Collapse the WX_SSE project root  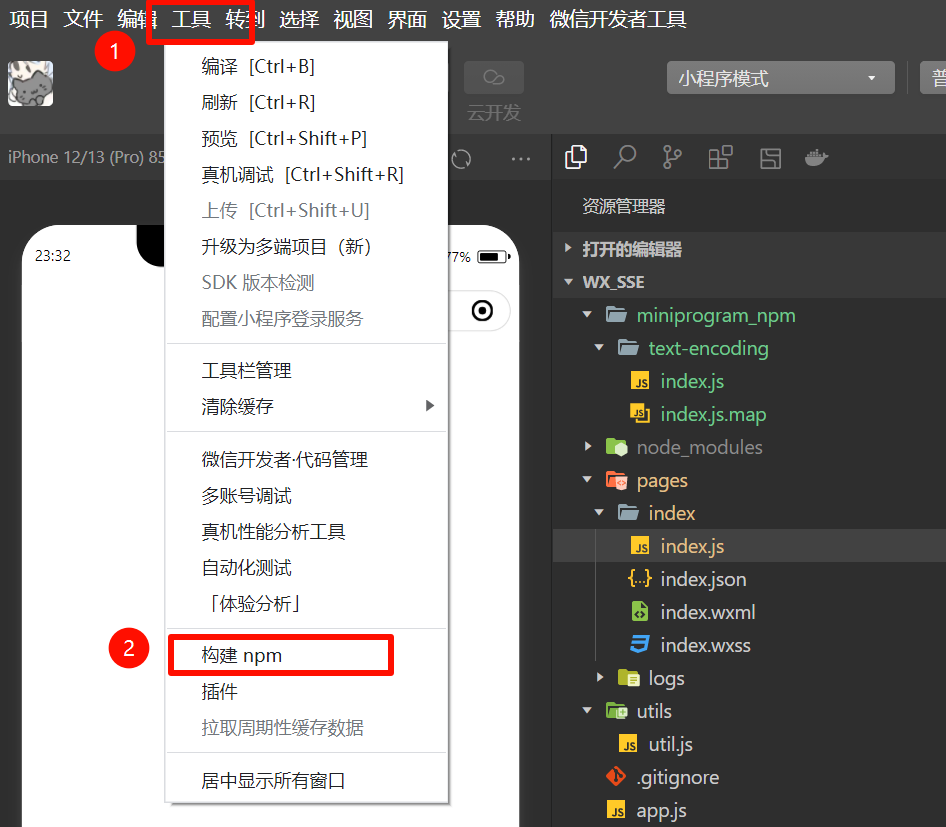568,282
